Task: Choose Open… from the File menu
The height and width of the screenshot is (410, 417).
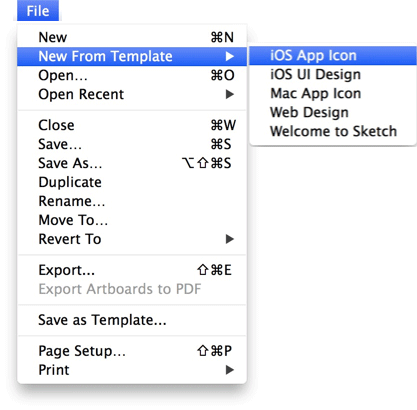Action: pyautogui.click(x=132, y=75)
